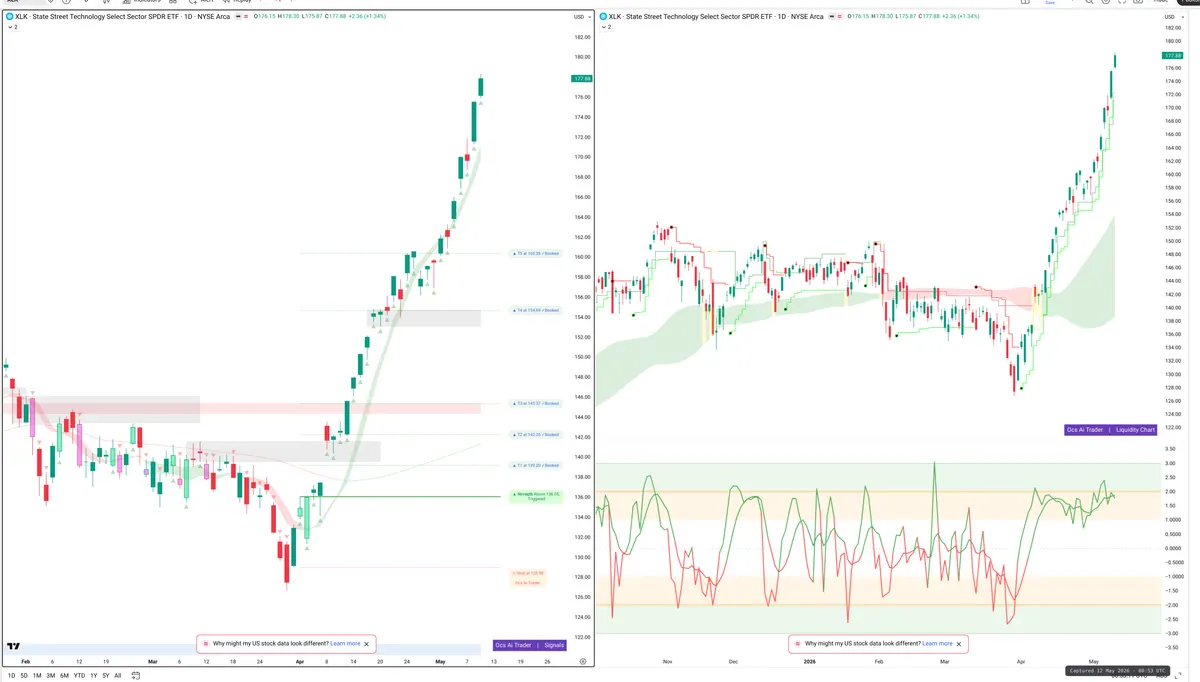The height and width of the screenshot is (682, 1200).
Task: Click the TradingView logo at bottom left
Action: [14, 647]
